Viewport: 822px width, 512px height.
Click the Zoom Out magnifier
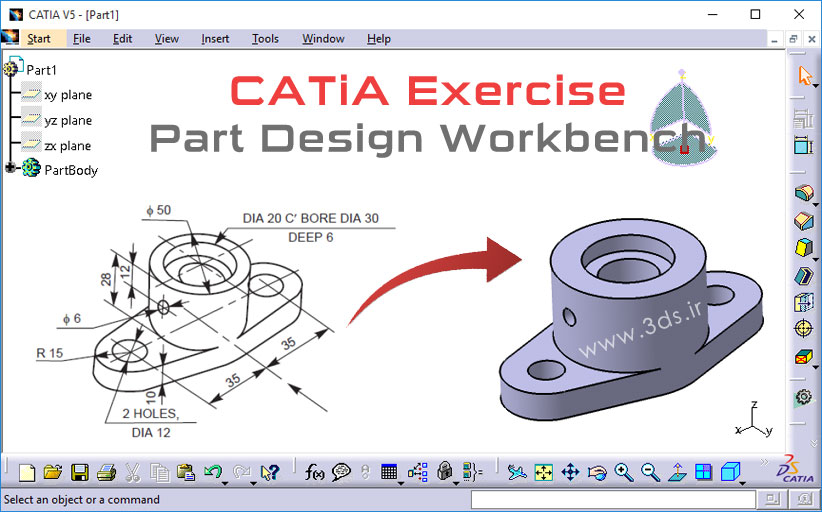click(x=651, y=473)
